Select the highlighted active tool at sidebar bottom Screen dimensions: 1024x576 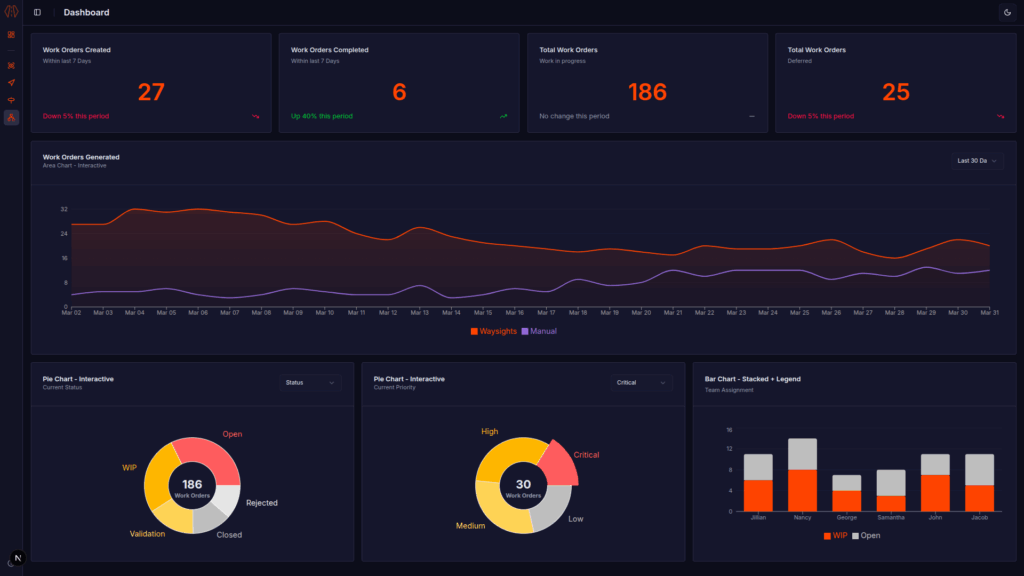click(x=10, y=117)
